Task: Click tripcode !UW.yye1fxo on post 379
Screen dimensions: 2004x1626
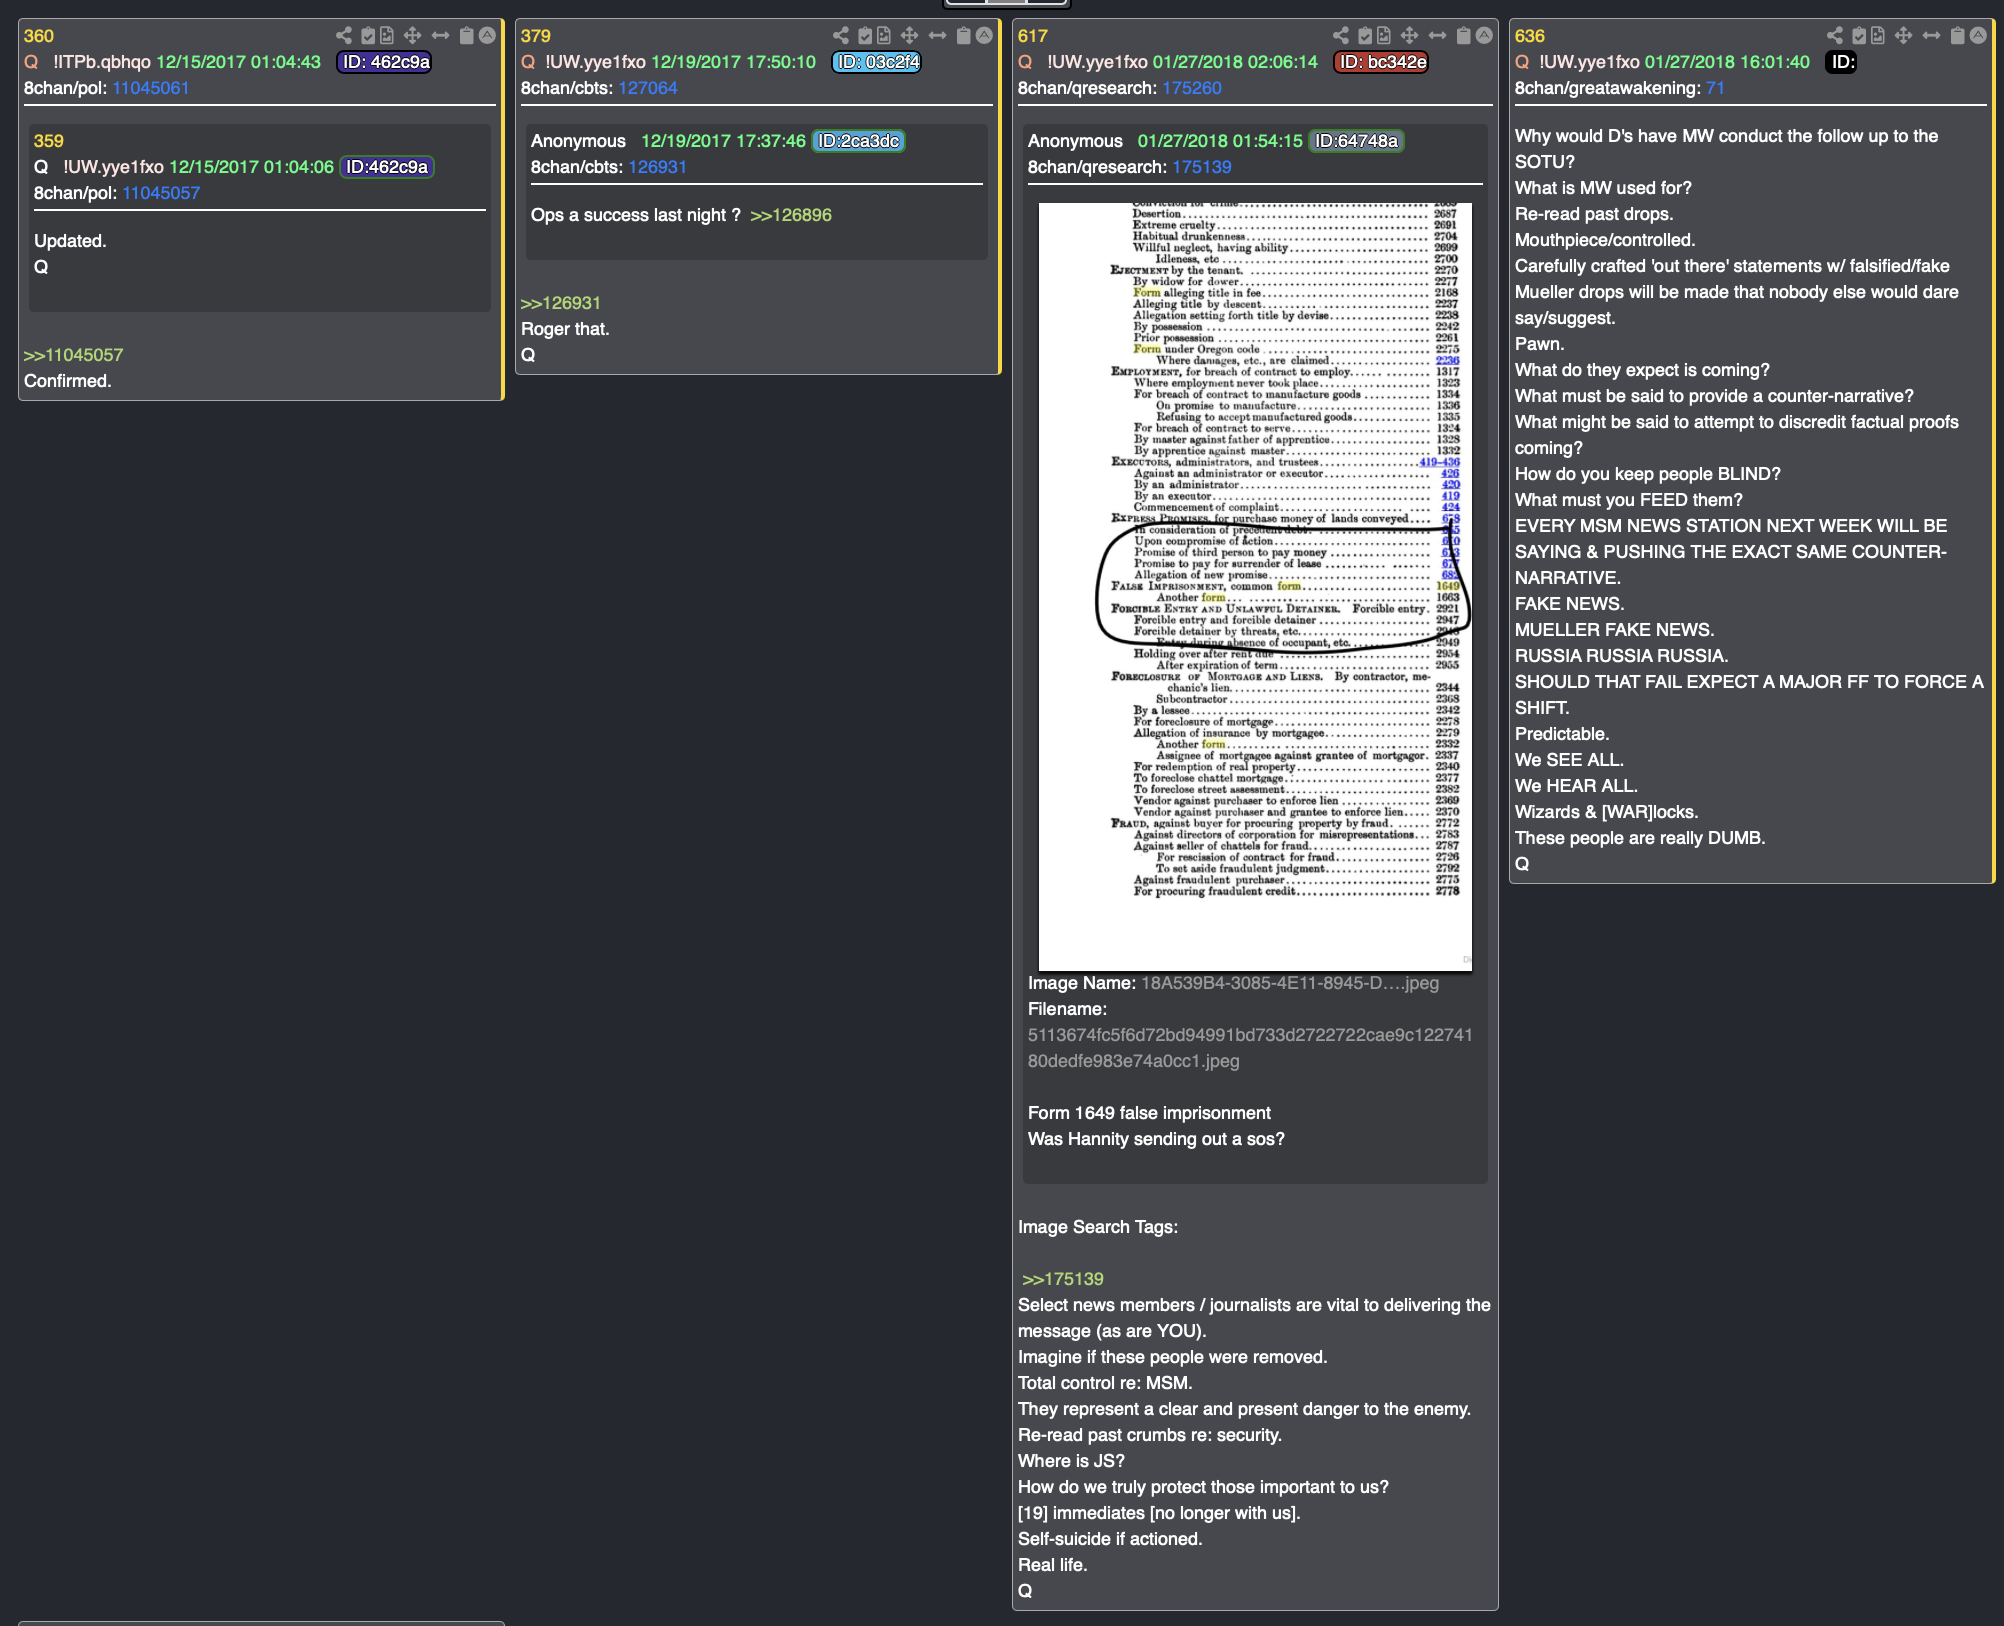Action: 596,62
